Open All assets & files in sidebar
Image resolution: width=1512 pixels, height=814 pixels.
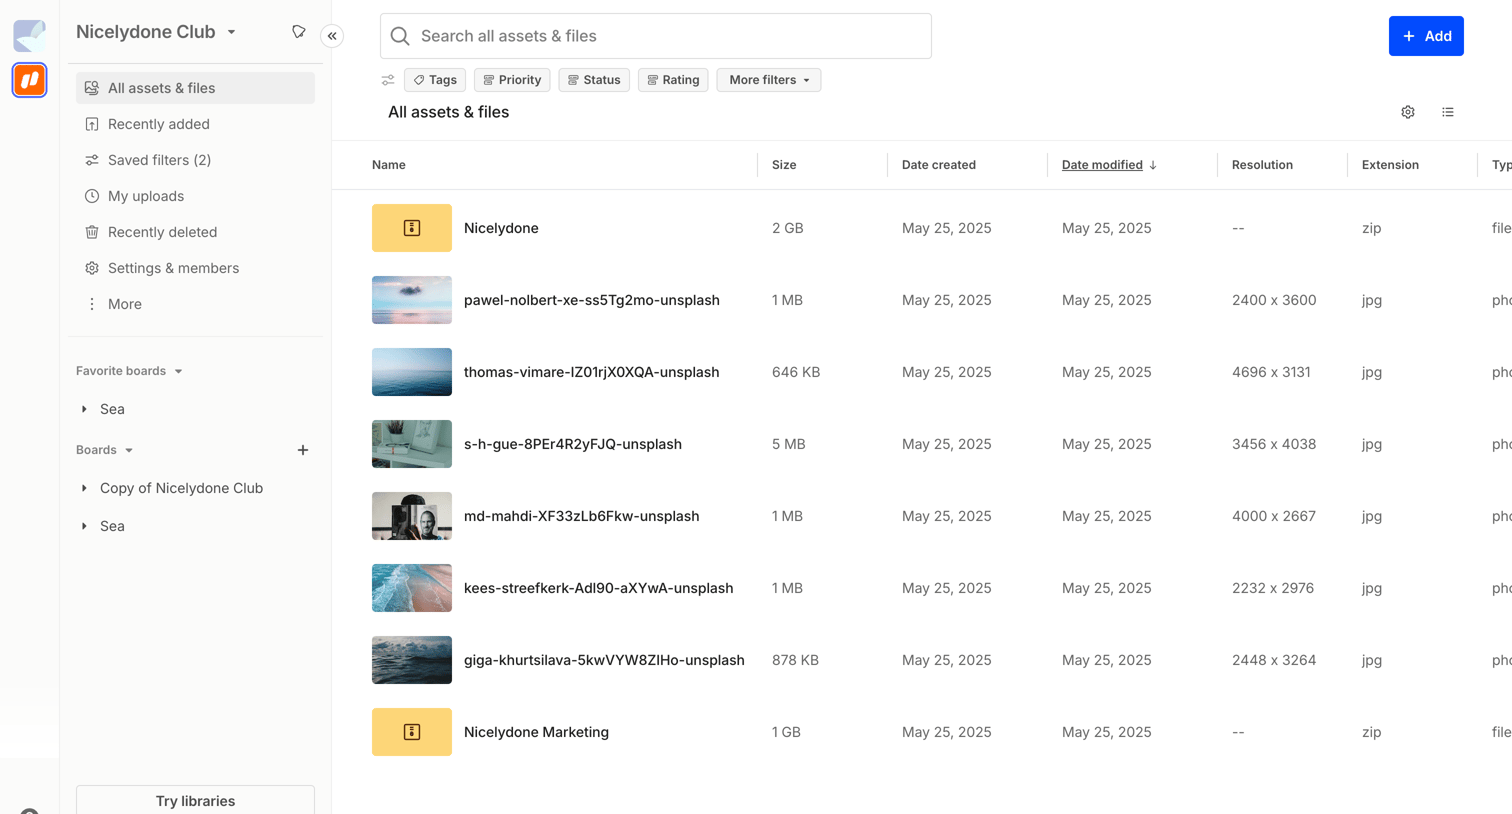[x=195, y=88]
